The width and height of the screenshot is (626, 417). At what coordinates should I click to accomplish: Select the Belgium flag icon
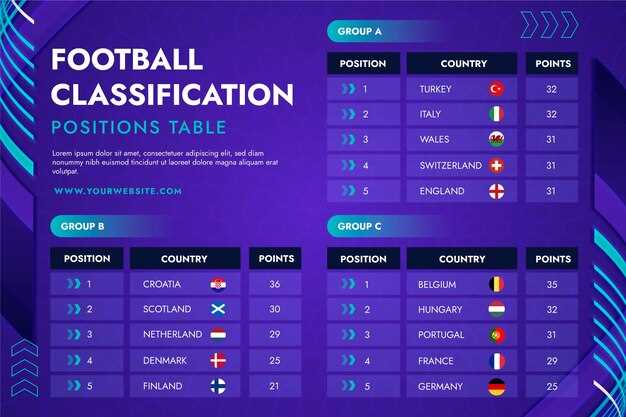click(496, 284)
